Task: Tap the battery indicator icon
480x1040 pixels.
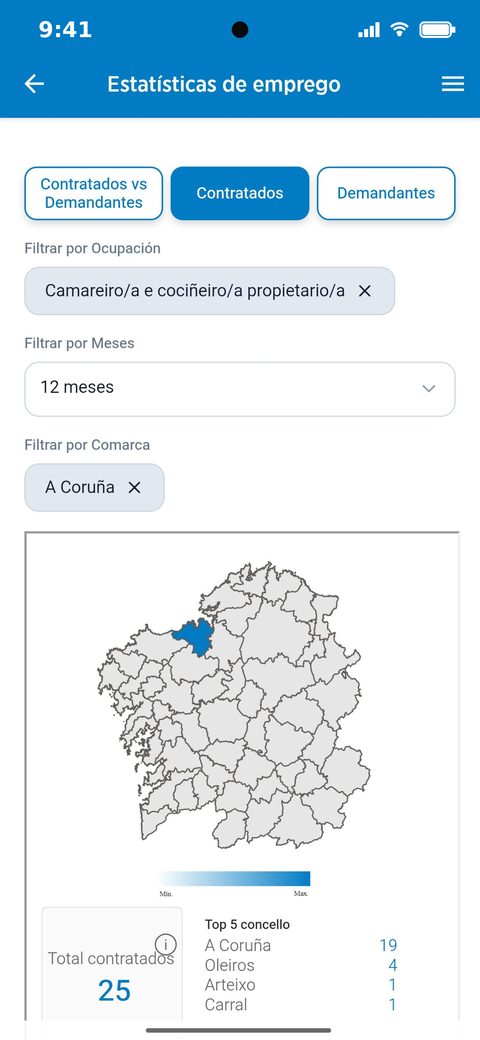Action: tap(438, 30)
